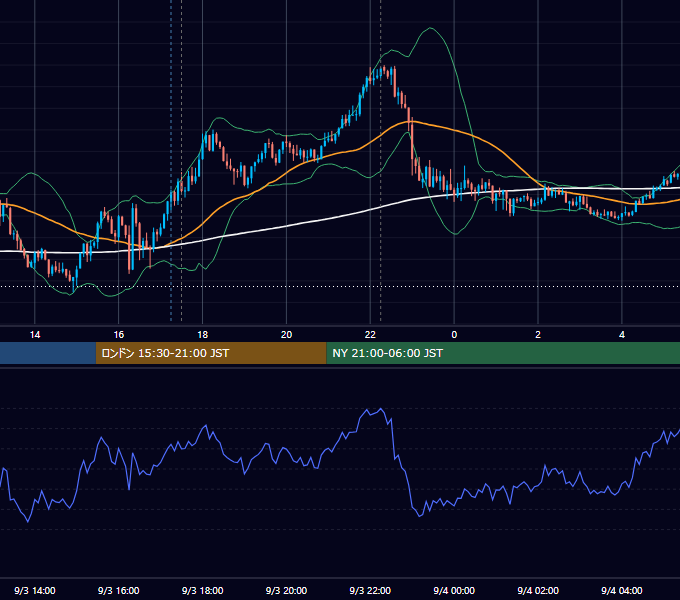Click the 9/3 16:00 date label

(118, 590)
